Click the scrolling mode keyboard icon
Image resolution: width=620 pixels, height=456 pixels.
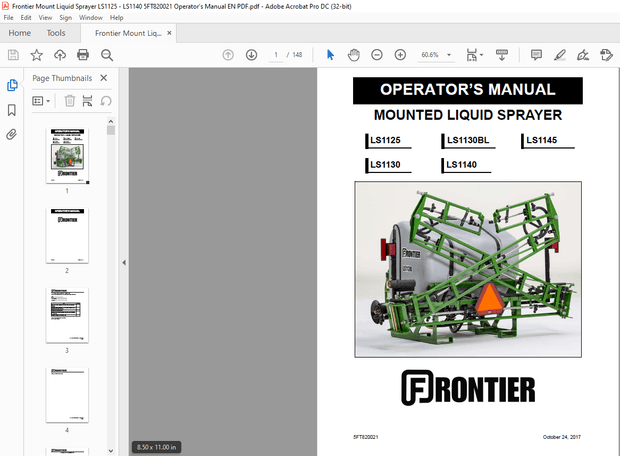[502, 55]
